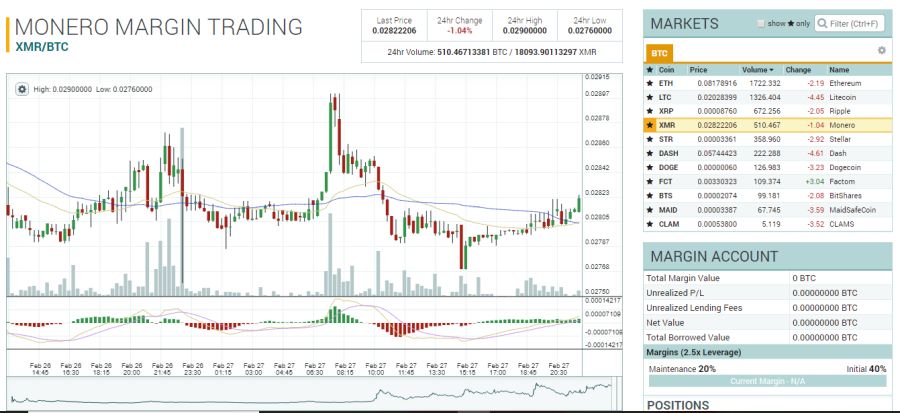Sort markets by Volume column
The image size is (900, 413).
tap(758, 70)
